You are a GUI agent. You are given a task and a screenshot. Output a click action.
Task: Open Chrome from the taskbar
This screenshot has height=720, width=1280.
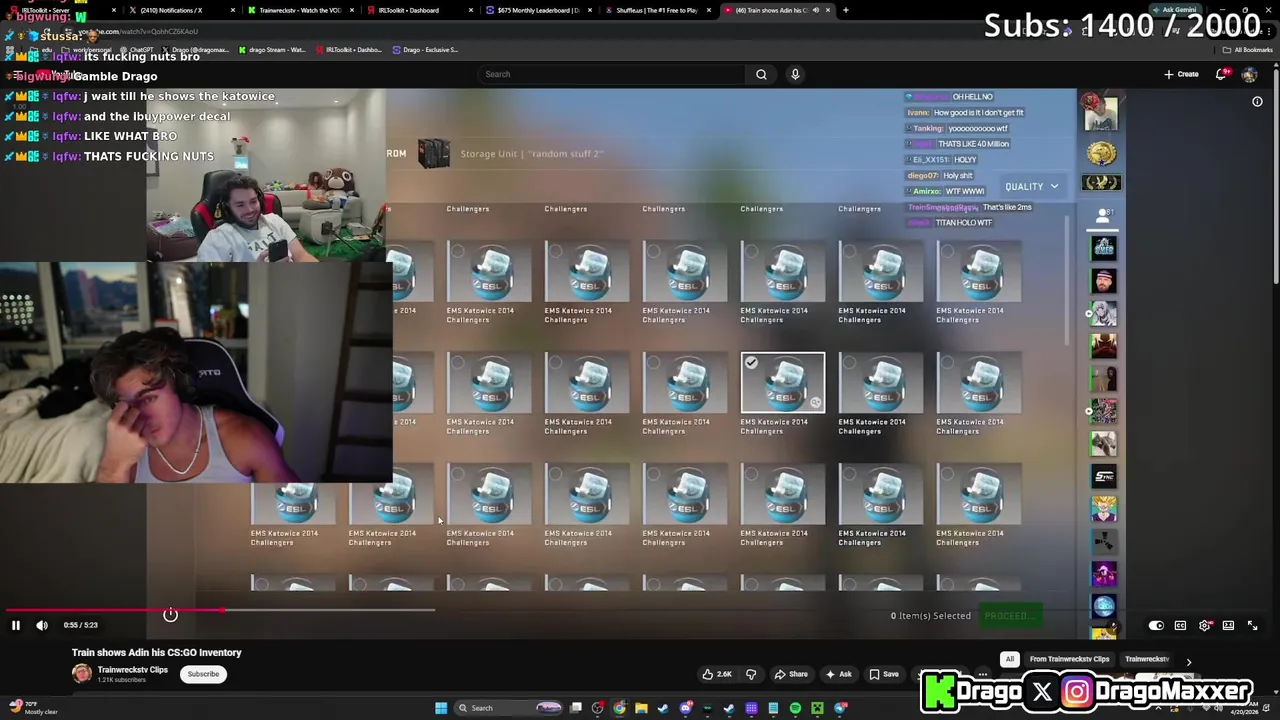click(620, 708)
